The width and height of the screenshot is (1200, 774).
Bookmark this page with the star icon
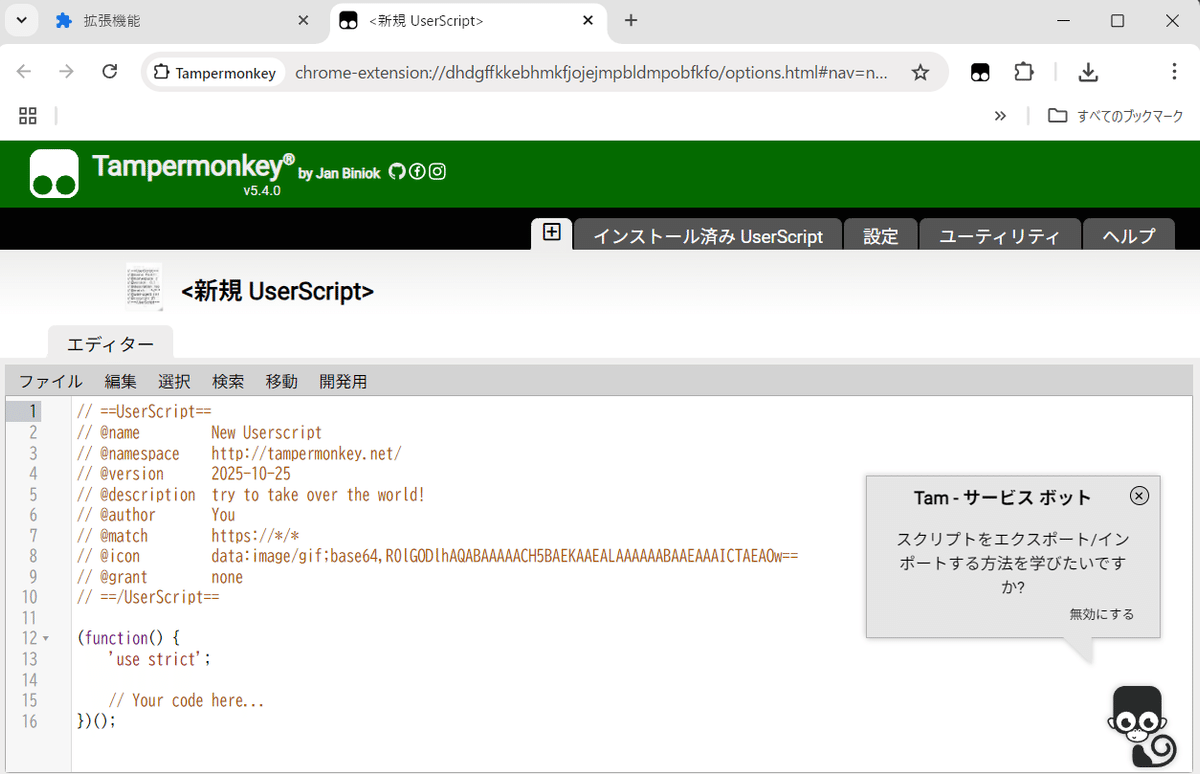[919, 72]
